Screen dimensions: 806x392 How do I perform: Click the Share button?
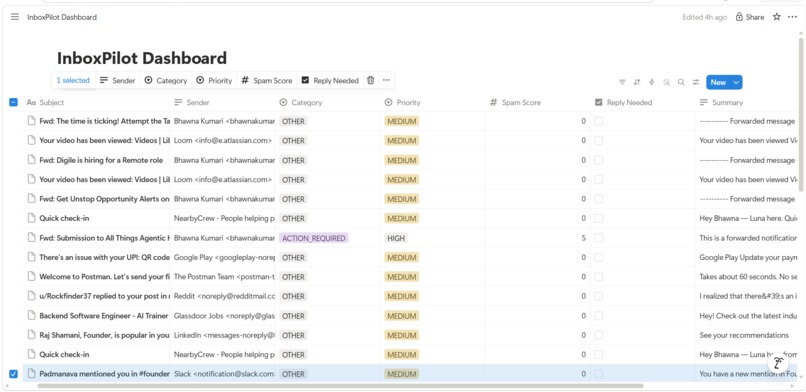click(x=750, y=17)
